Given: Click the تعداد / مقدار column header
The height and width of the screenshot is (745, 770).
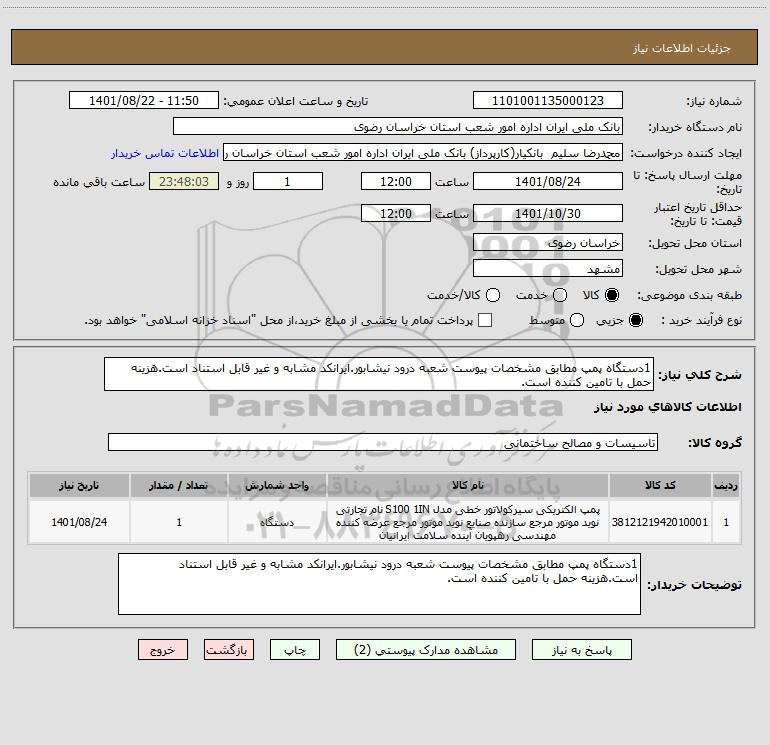Looking at the screenshot, I should [x=179, y=485].
